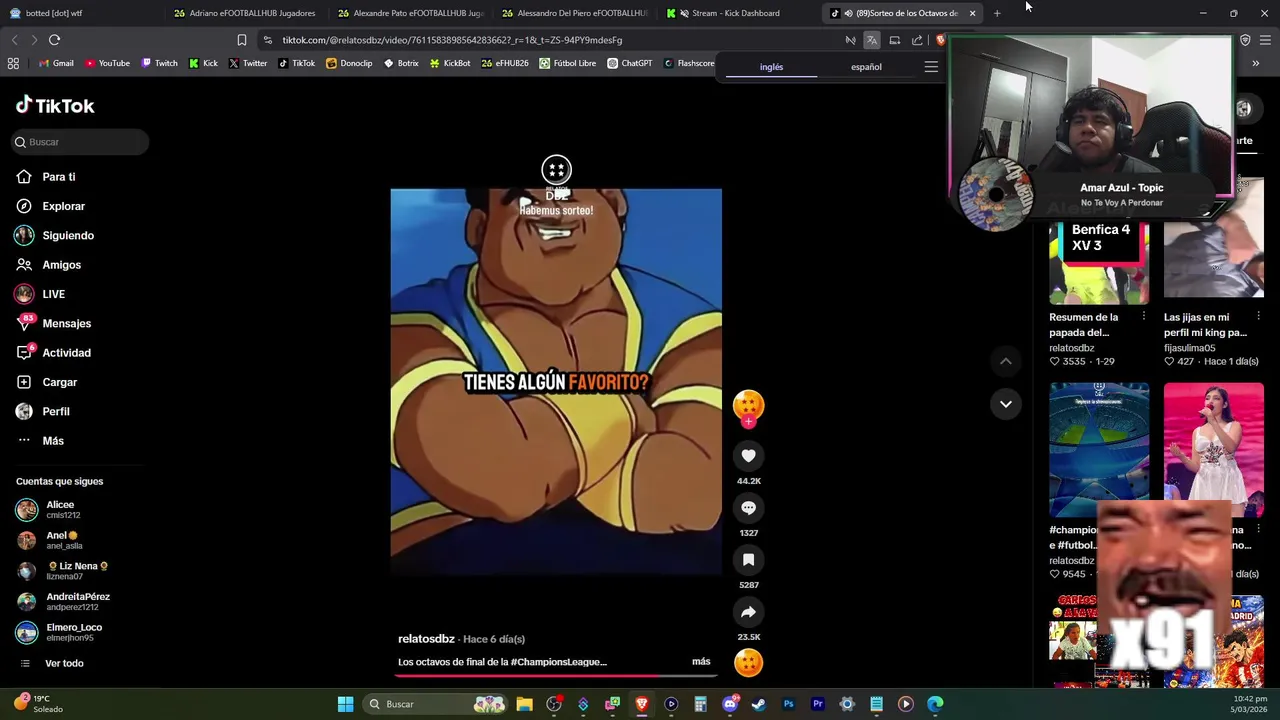Open browser apps grid icon
The height and width of the screenshot is (720, 1280).
click(x=13, y=63)
